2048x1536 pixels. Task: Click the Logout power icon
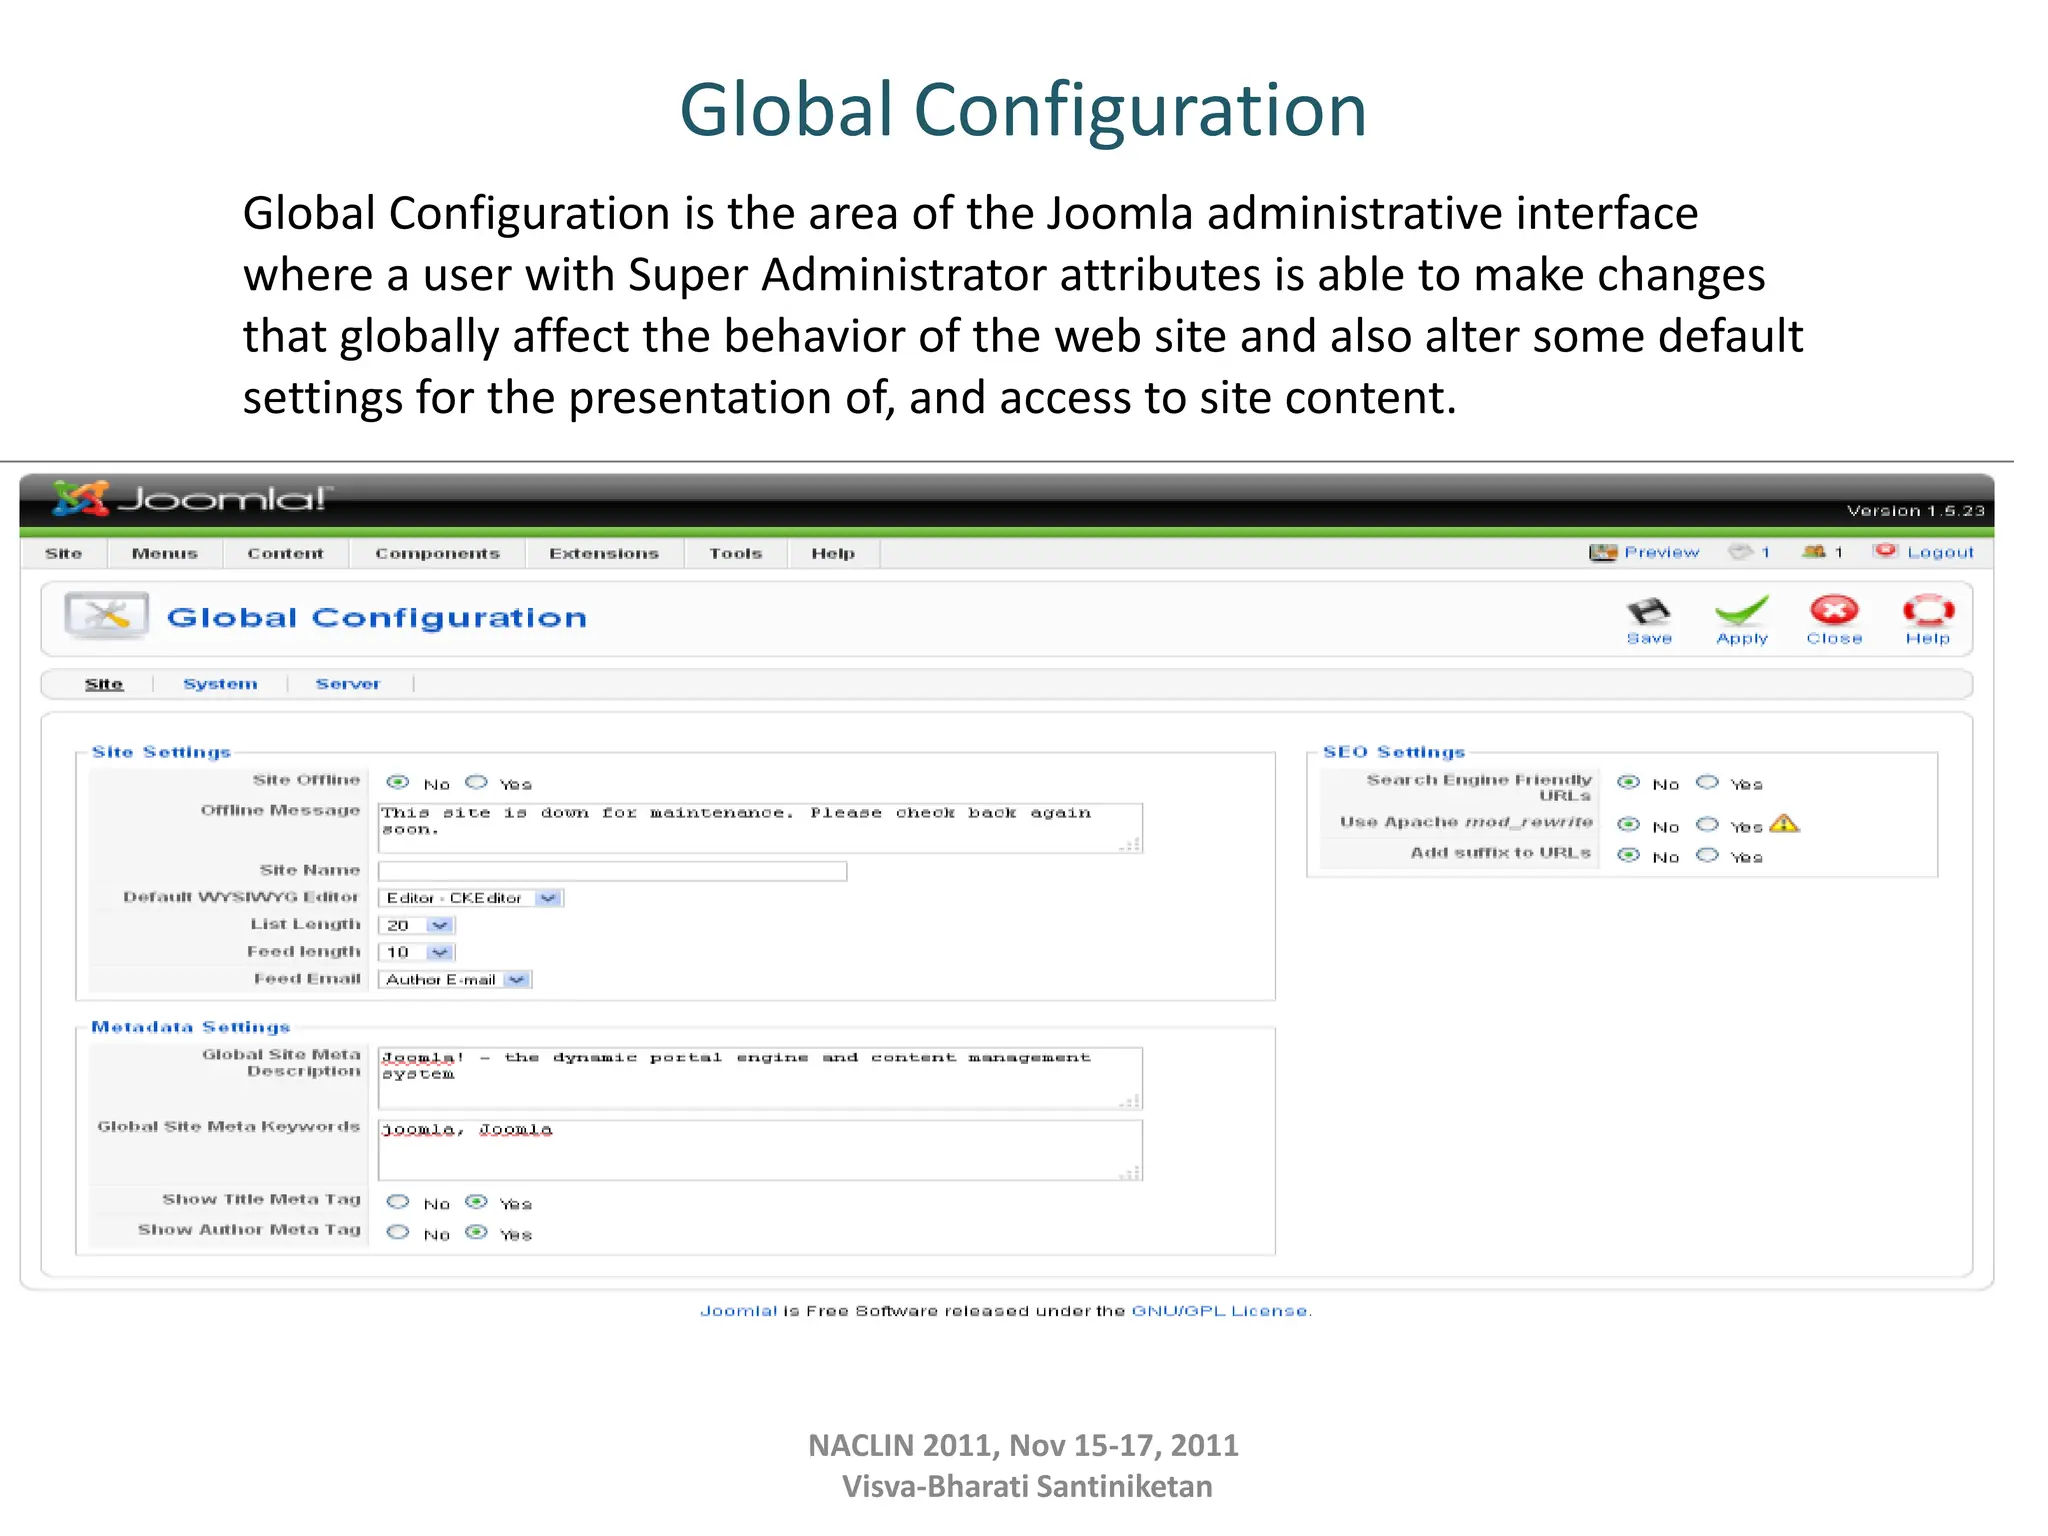pos(1885,551)
